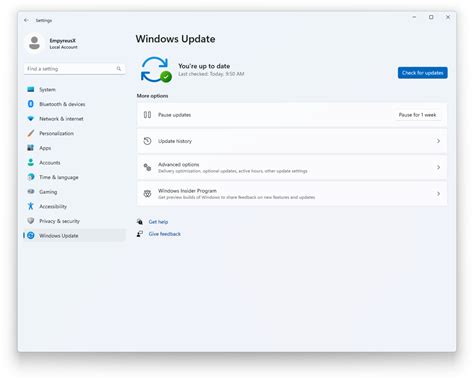Viewport: 474px width, 380px height.
Task: Click the EmpyreusX account name
Action: (63, 40)
